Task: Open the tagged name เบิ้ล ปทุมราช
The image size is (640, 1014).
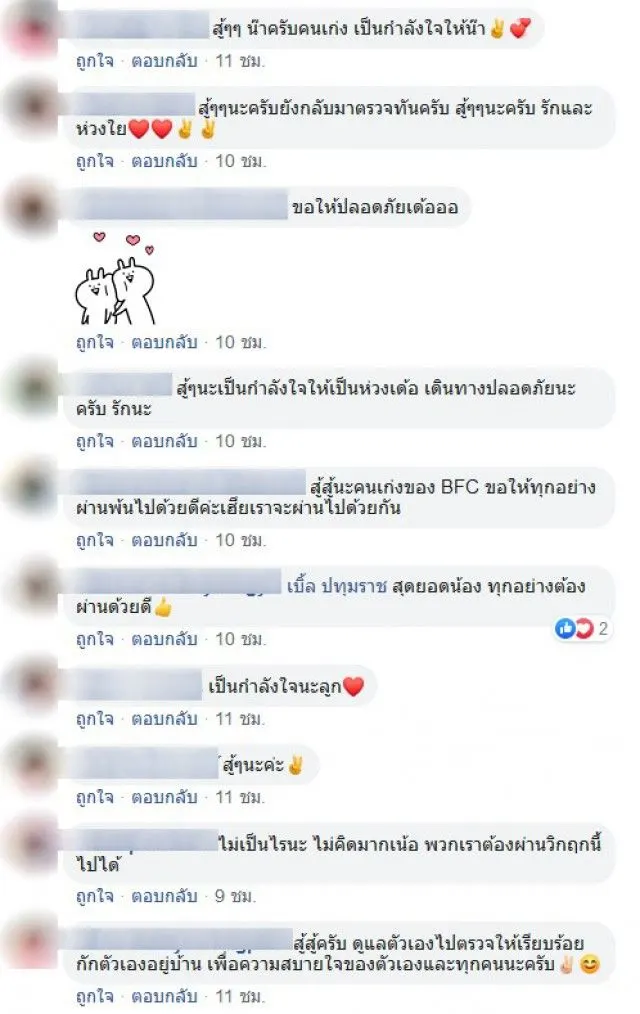Action: (x=336, y=586)
